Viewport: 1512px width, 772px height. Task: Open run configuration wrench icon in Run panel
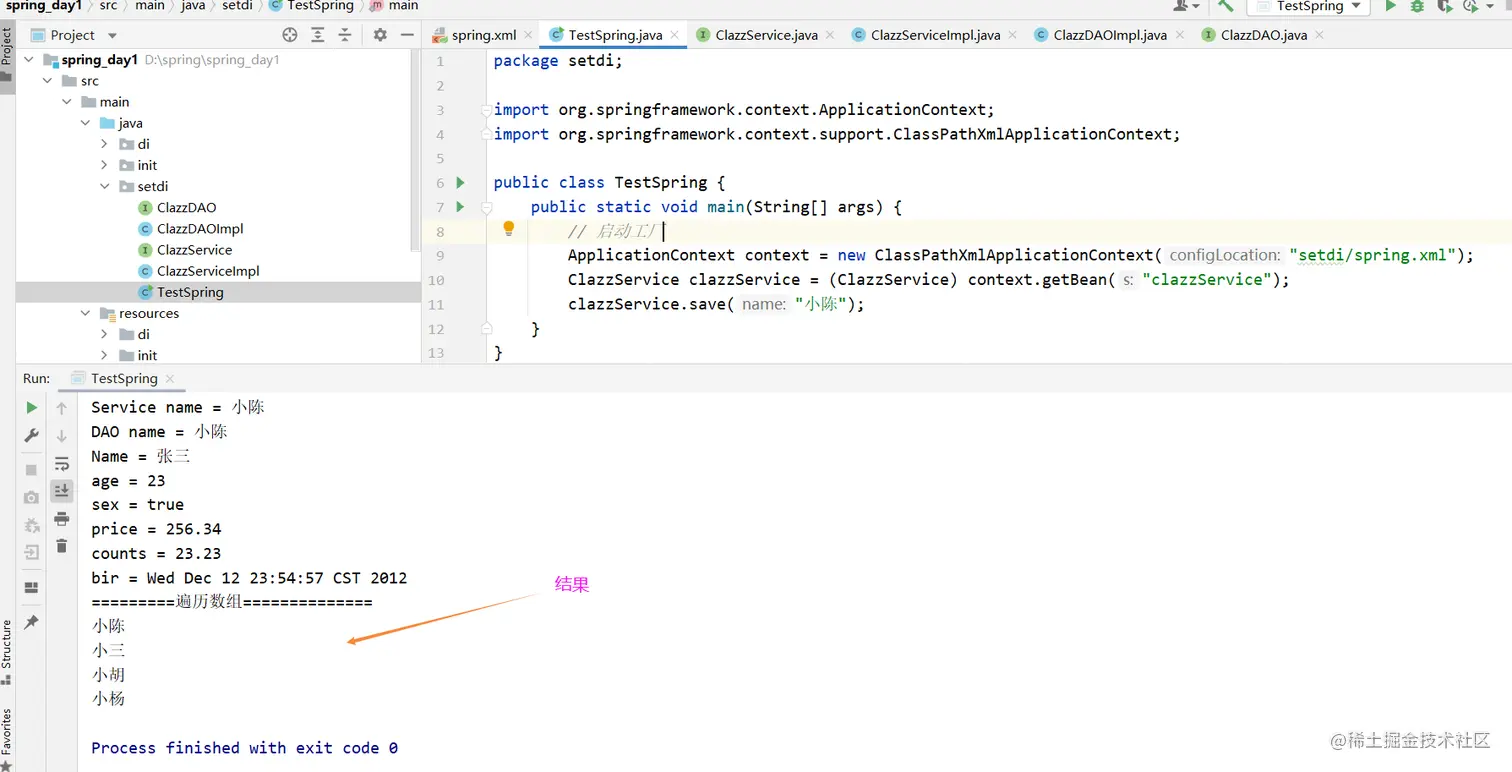click(x=32, y=436)
